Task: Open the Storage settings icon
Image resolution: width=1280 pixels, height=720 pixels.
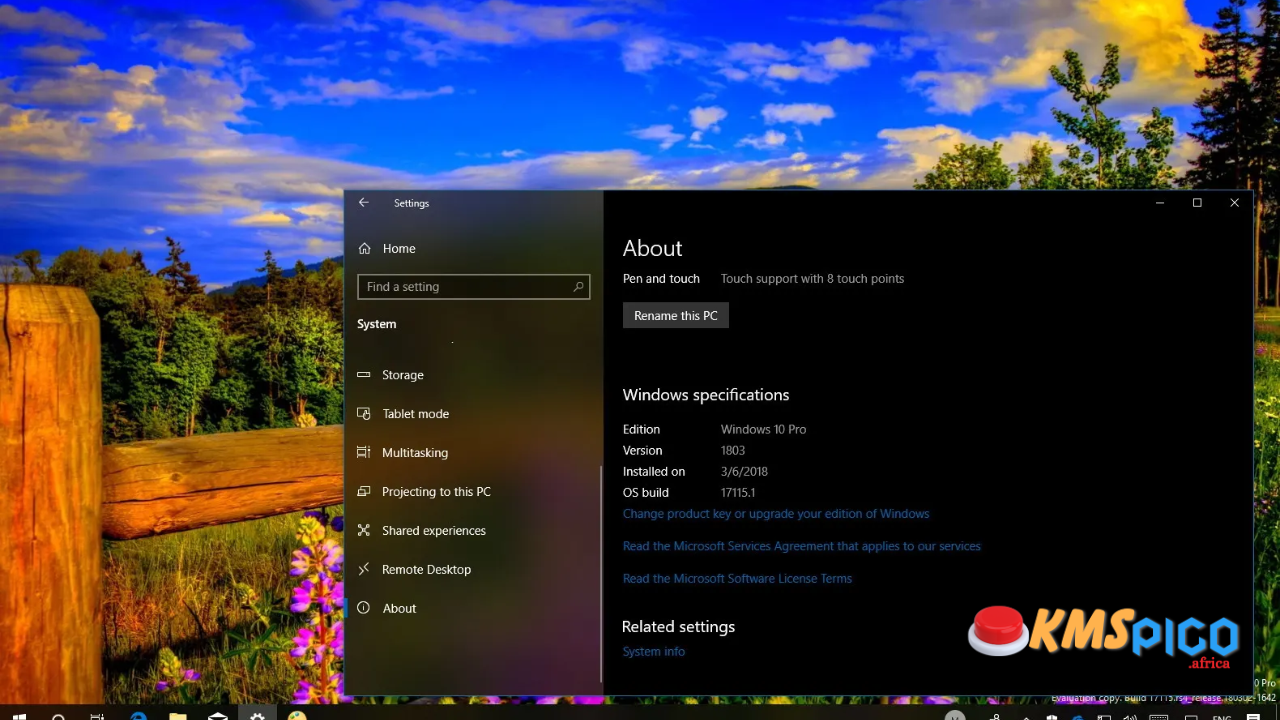Action: click(364, 375)
